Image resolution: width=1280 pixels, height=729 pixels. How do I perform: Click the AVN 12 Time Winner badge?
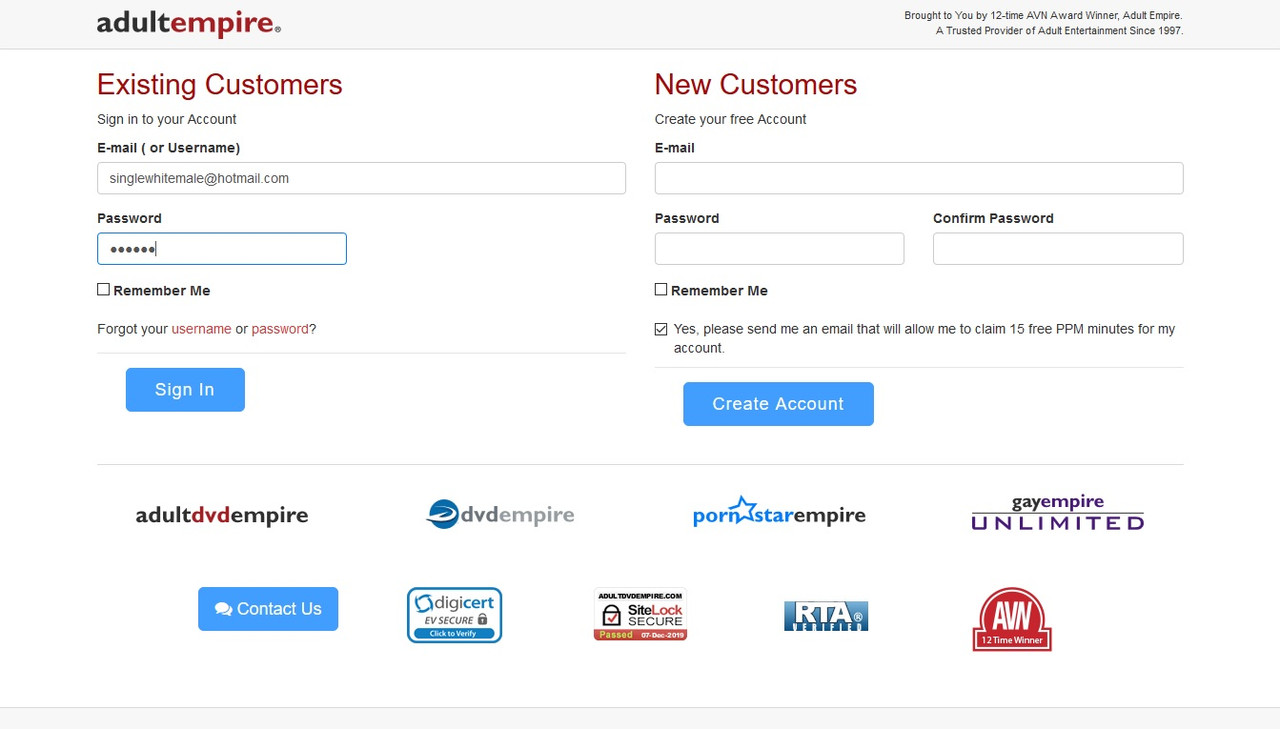[x=1012, y=619]
